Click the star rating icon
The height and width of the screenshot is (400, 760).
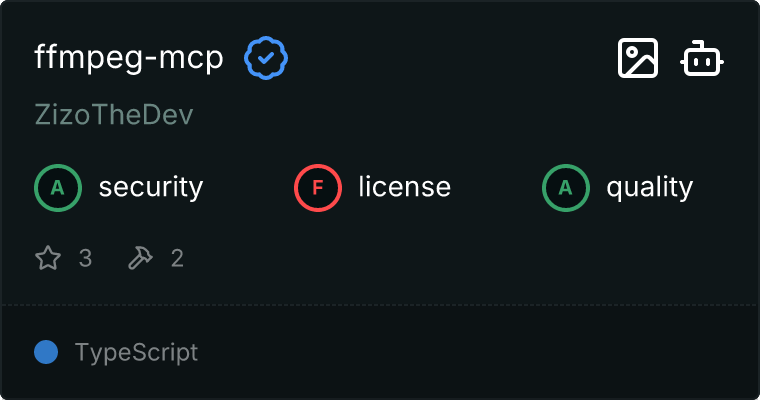click(48, 259)
